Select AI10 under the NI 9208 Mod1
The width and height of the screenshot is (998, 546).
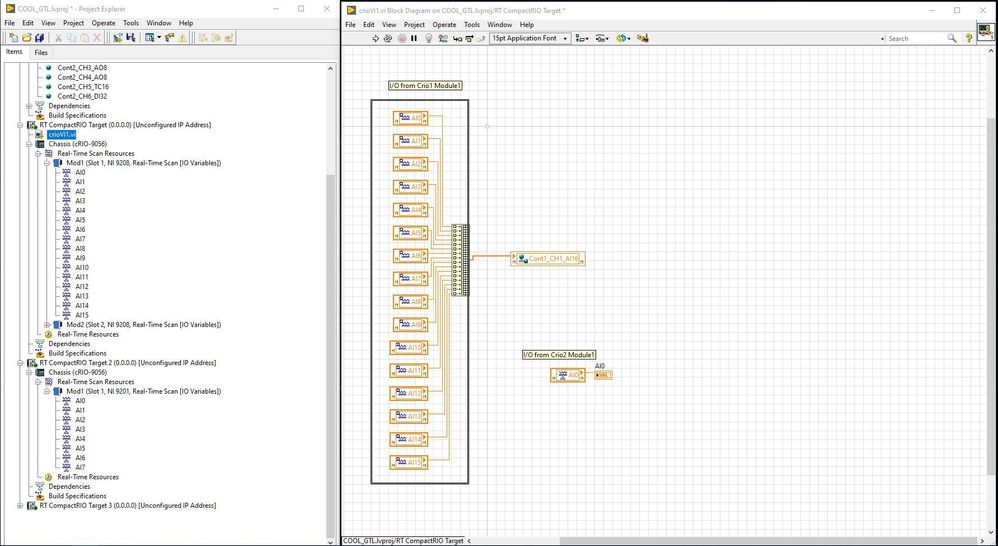(82, 268)
